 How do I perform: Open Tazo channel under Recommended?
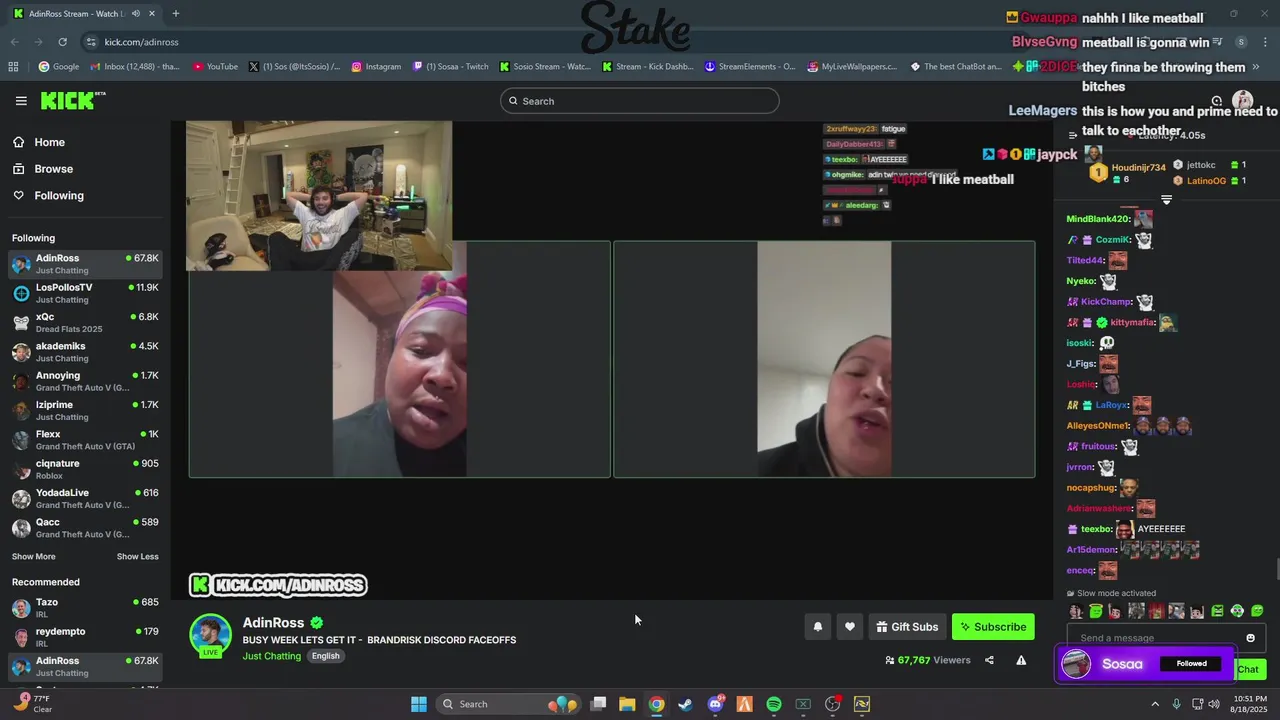click(85, 608)
